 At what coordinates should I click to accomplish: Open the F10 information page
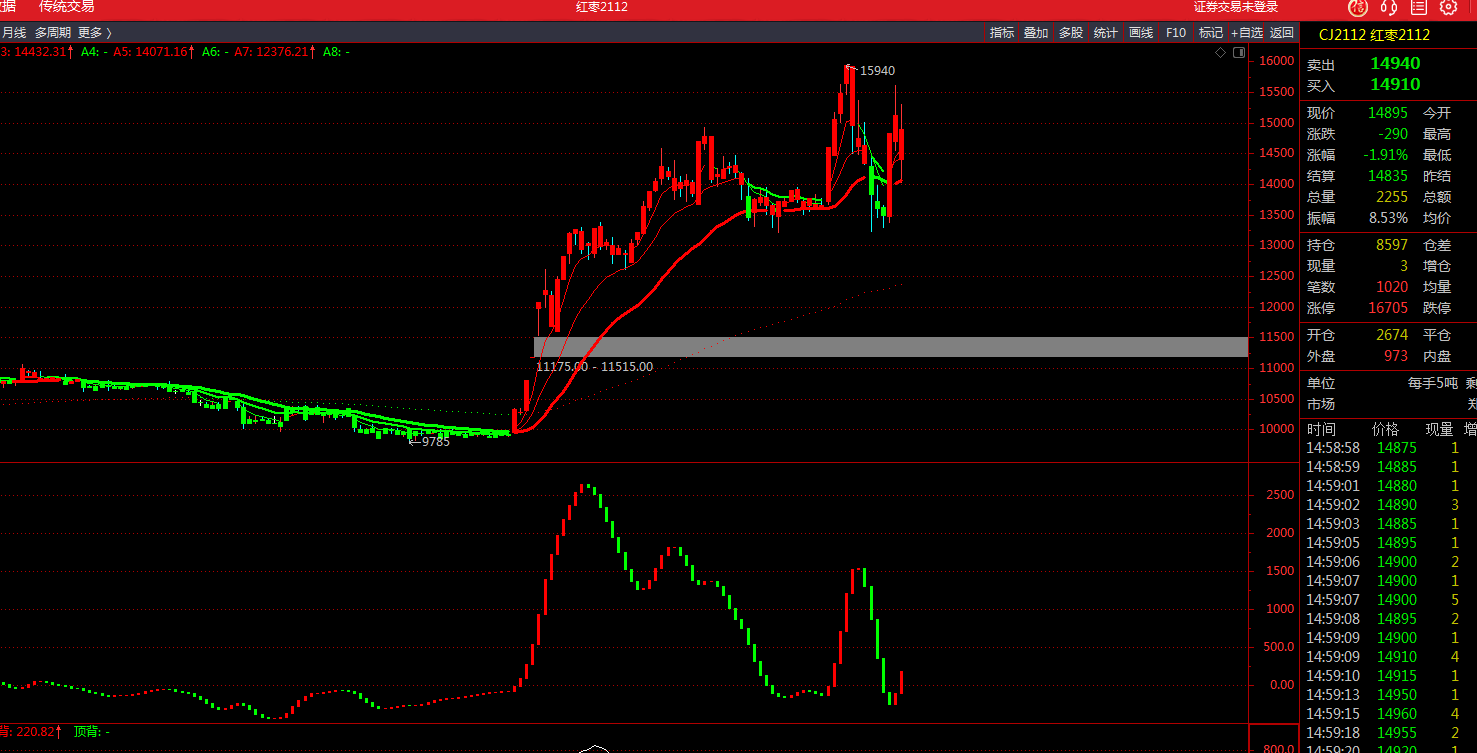[x=1176, y=32]
